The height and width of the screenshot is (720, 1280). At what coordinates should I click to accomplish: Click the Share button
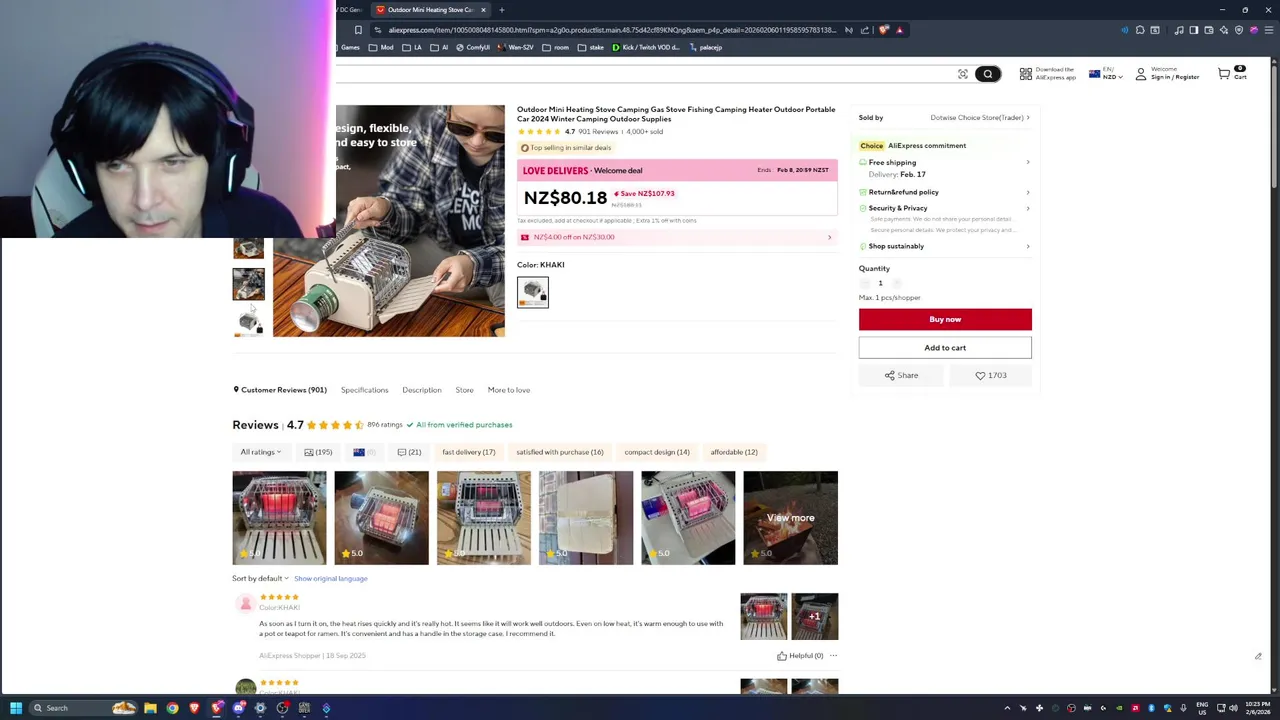(901, 375)
